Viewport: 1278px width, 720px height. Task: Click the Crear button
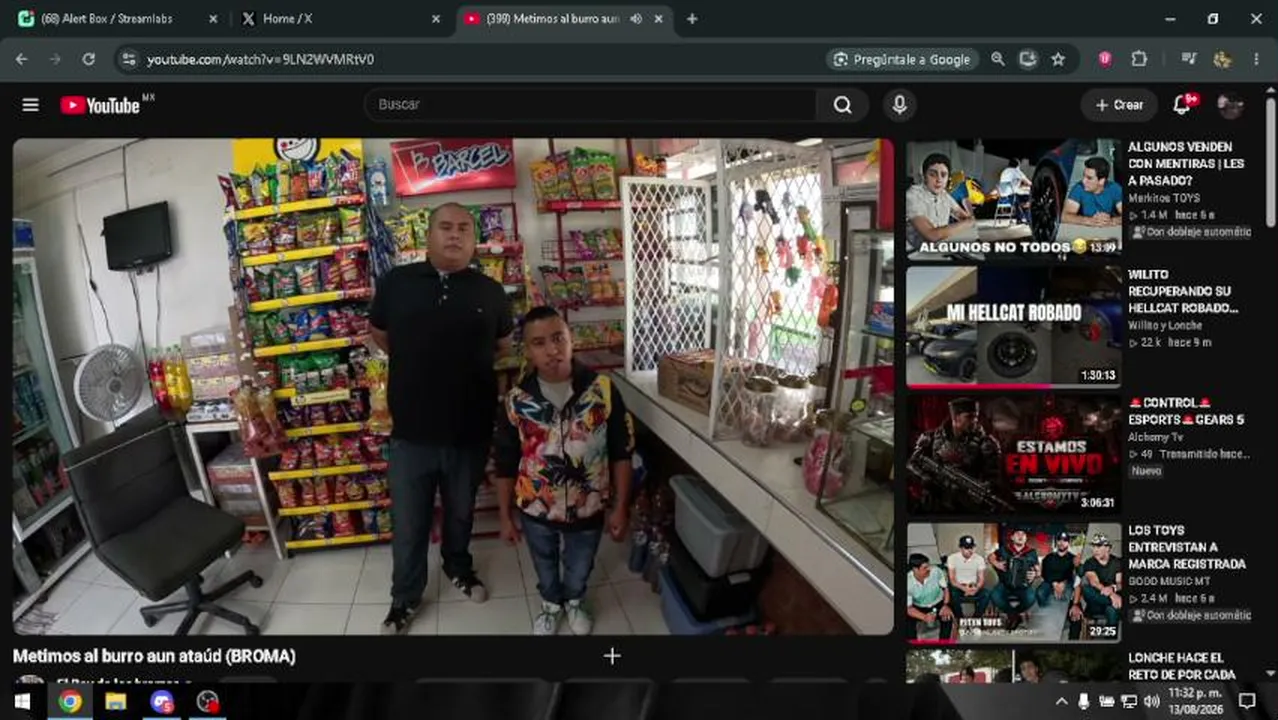pyautogui.click(x=1119, y=105)
